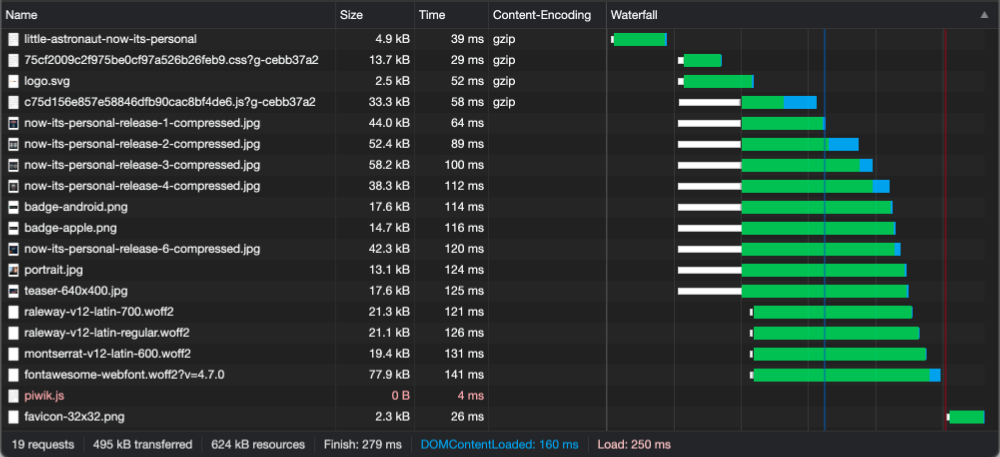Sort by the Time column header
This screenshot has width=1000, height=457.
432,16
